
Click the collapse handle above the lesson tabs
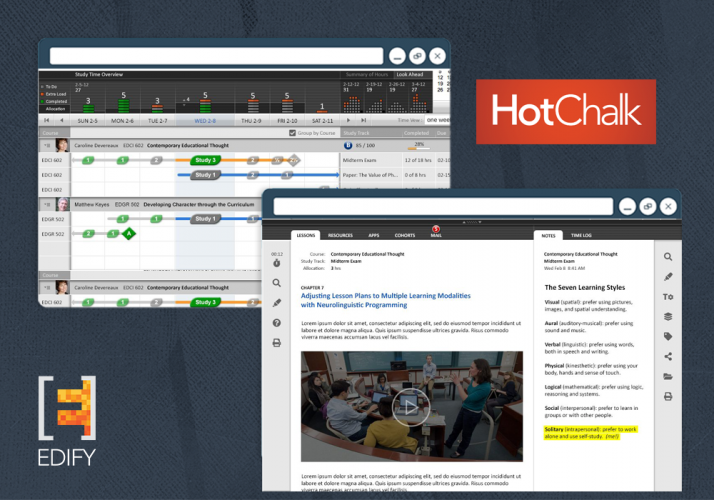click(x=472, y=222)
